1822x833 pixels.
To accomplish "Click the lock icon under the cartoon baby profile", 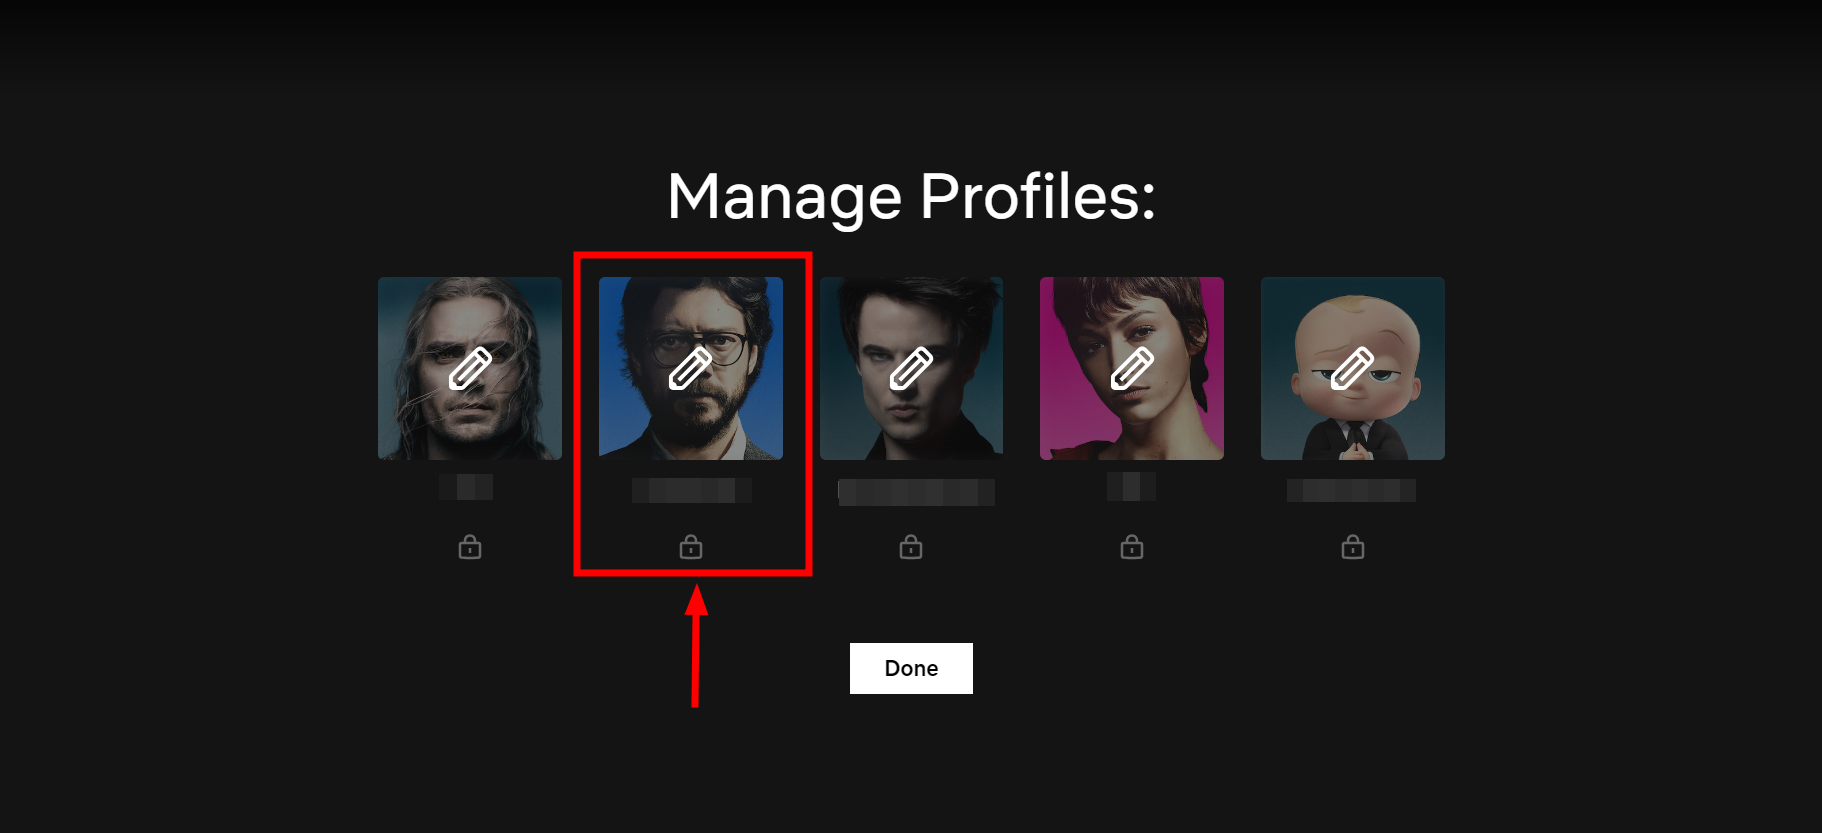I will (1353, 547).
